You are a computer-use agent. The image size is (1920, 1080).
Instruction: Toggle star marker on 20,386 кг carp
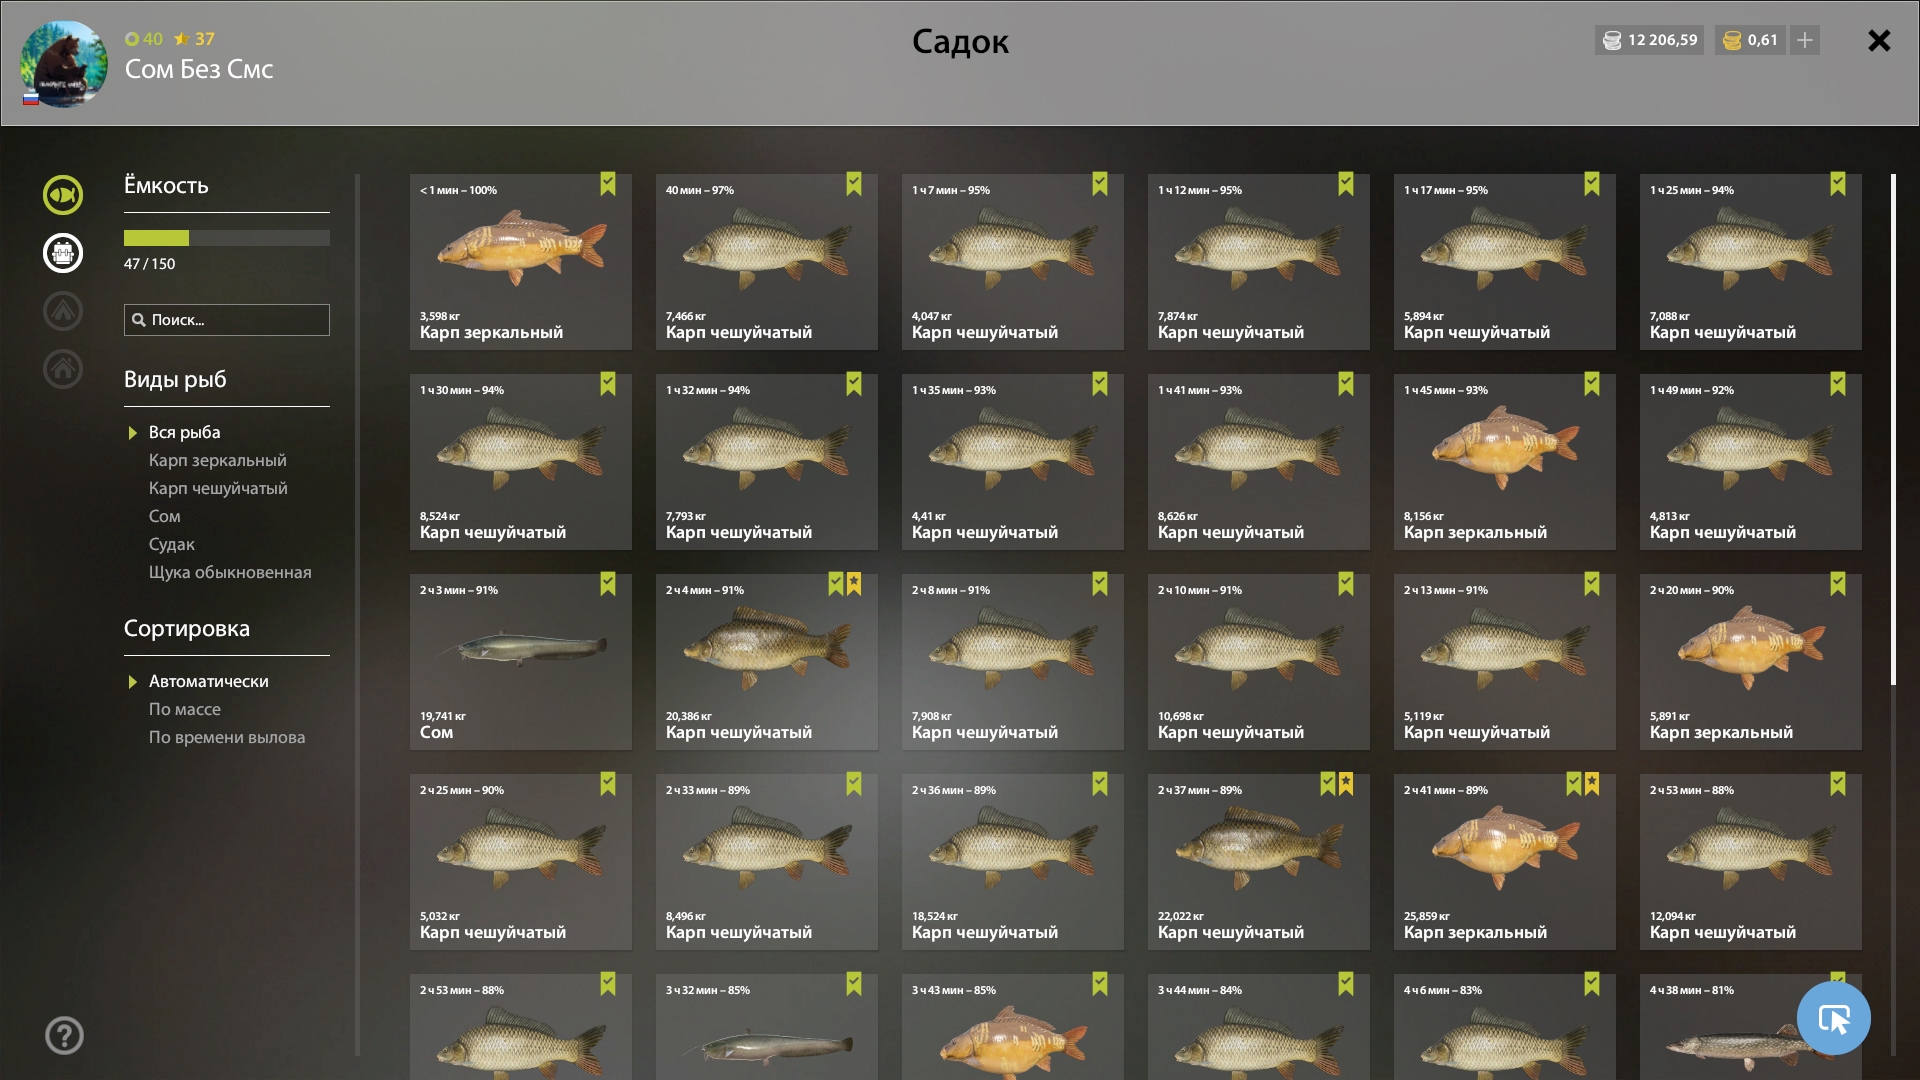click(854, 584)
